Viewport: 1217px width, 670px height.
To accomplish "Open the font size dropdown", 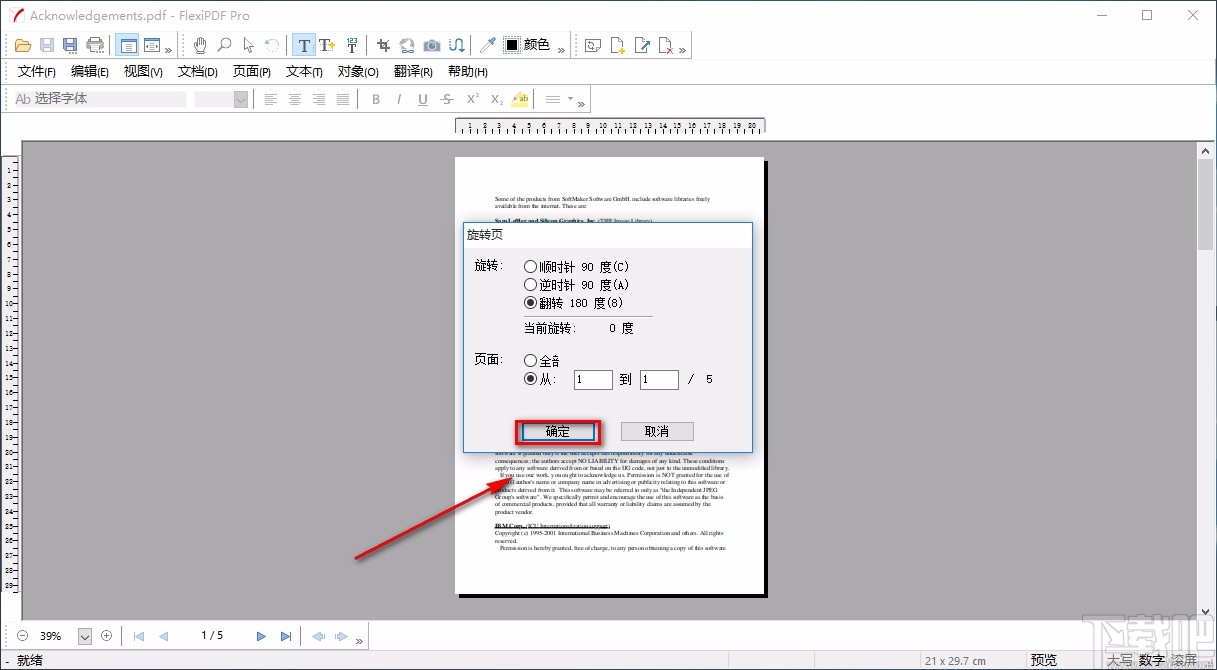I will pos(240,99).
